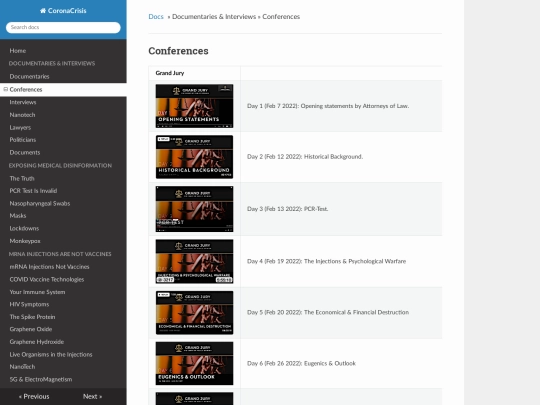Screen dimensions: 540x405
Task: Select Your Immune System link
Action: coord(37,292)
